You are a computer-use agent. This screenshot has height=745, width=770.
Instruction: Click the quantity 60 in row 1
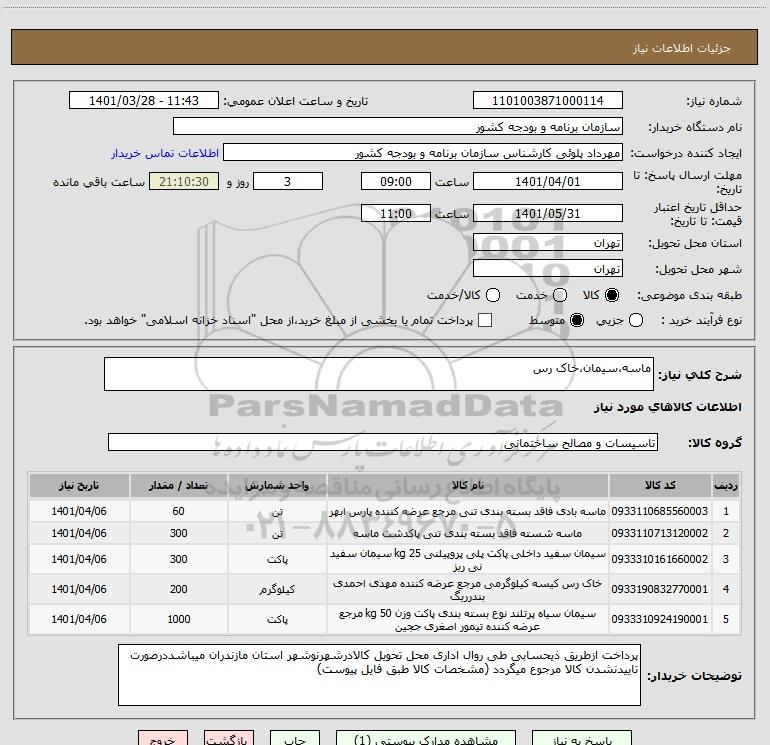[x=179, y=511]
